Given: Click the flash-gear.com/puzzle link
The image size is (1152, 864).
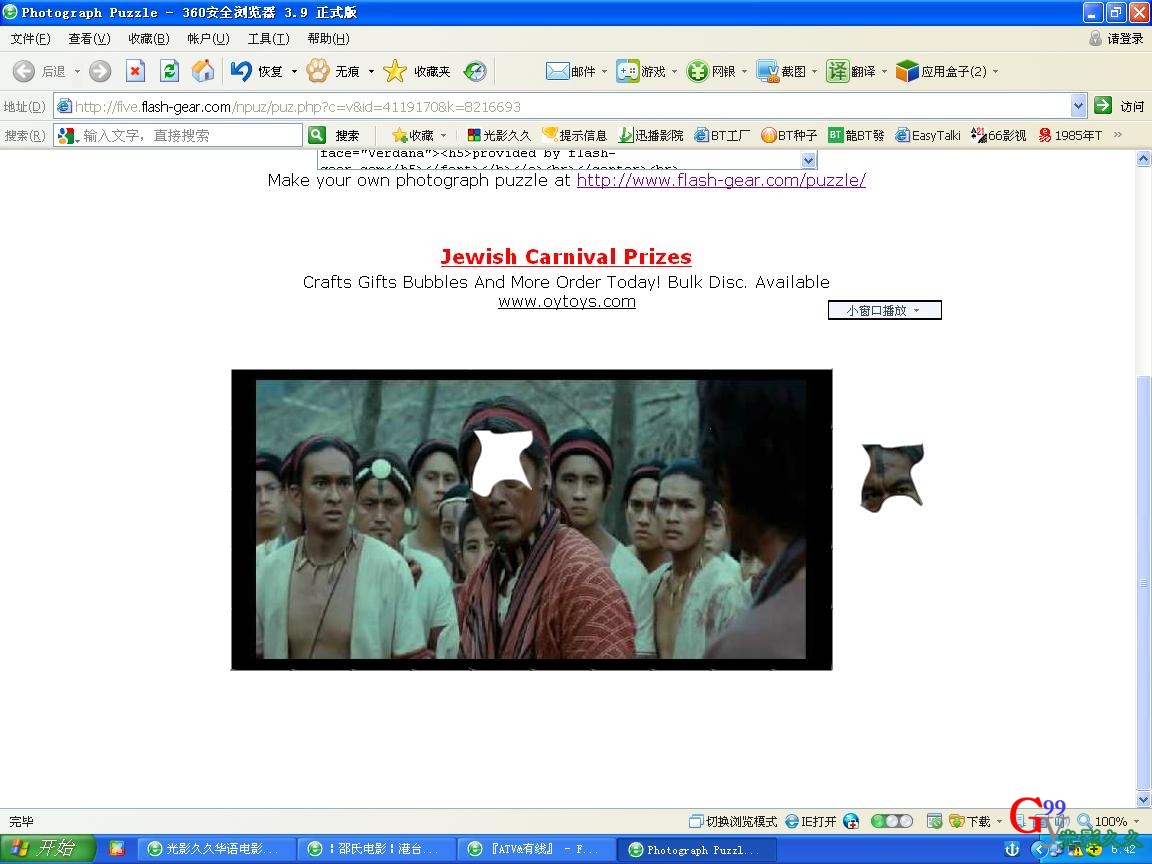Looking at the screenshot, I should click(x=721, y=180).
